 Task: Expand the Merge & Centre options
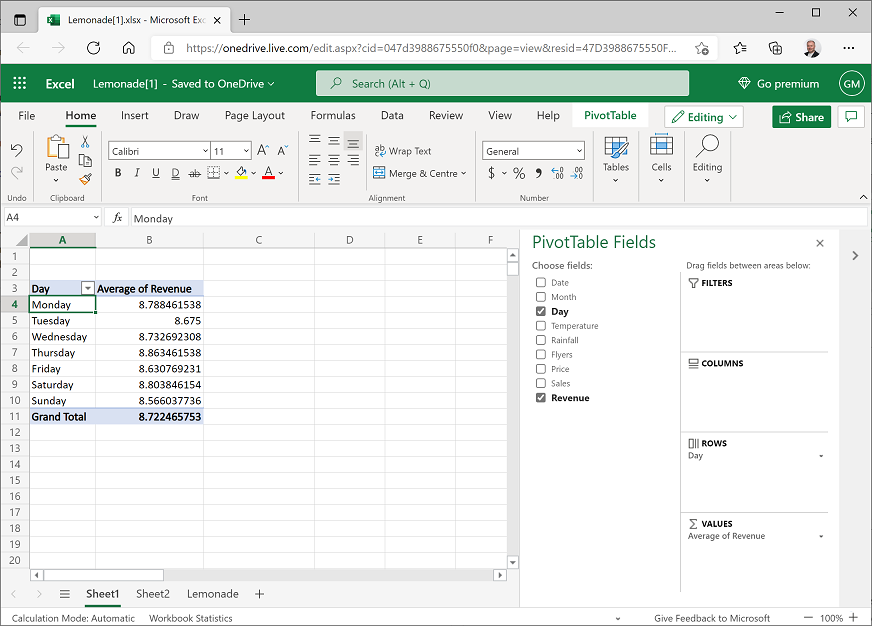461,173
